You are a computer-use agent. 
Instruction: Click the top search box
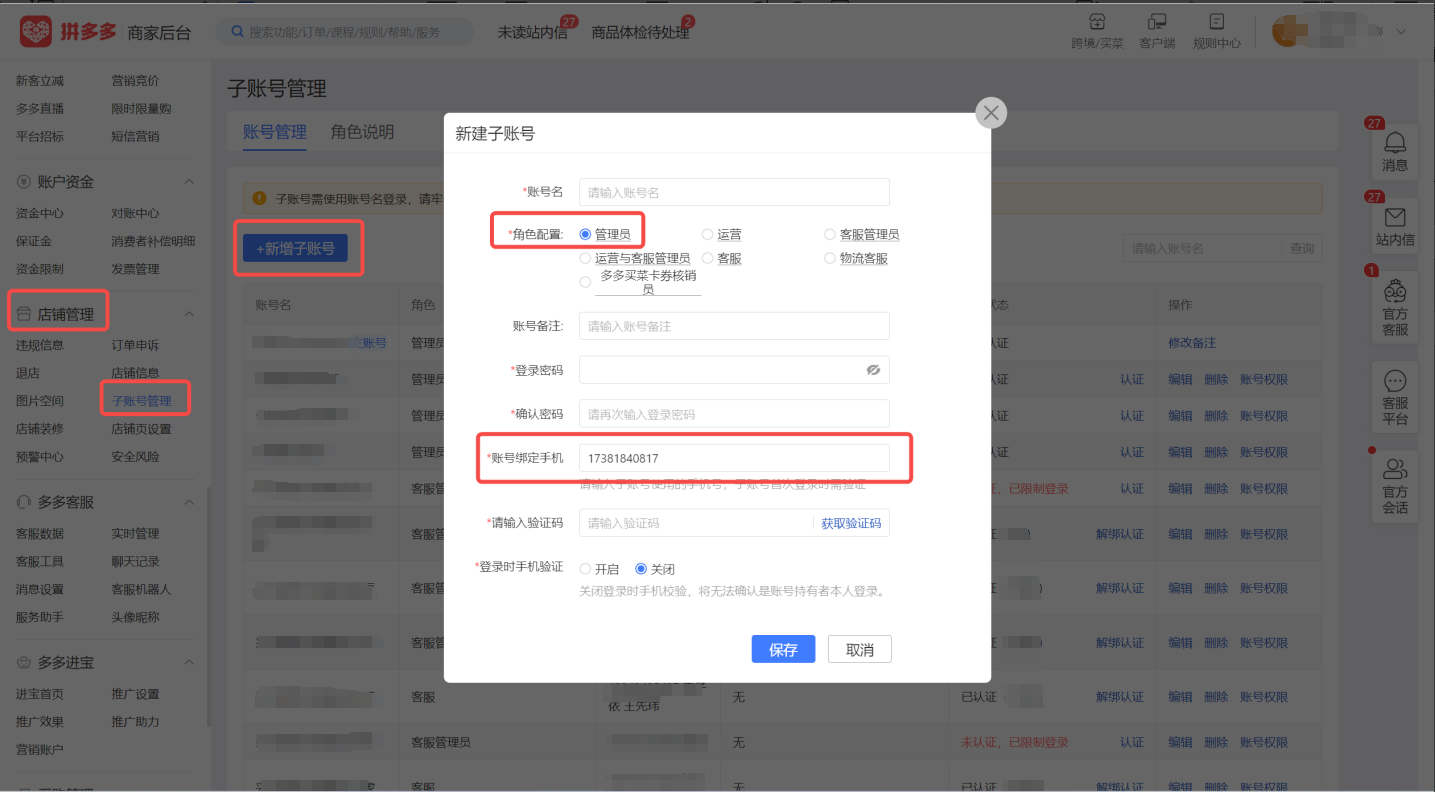coord(345,32)
